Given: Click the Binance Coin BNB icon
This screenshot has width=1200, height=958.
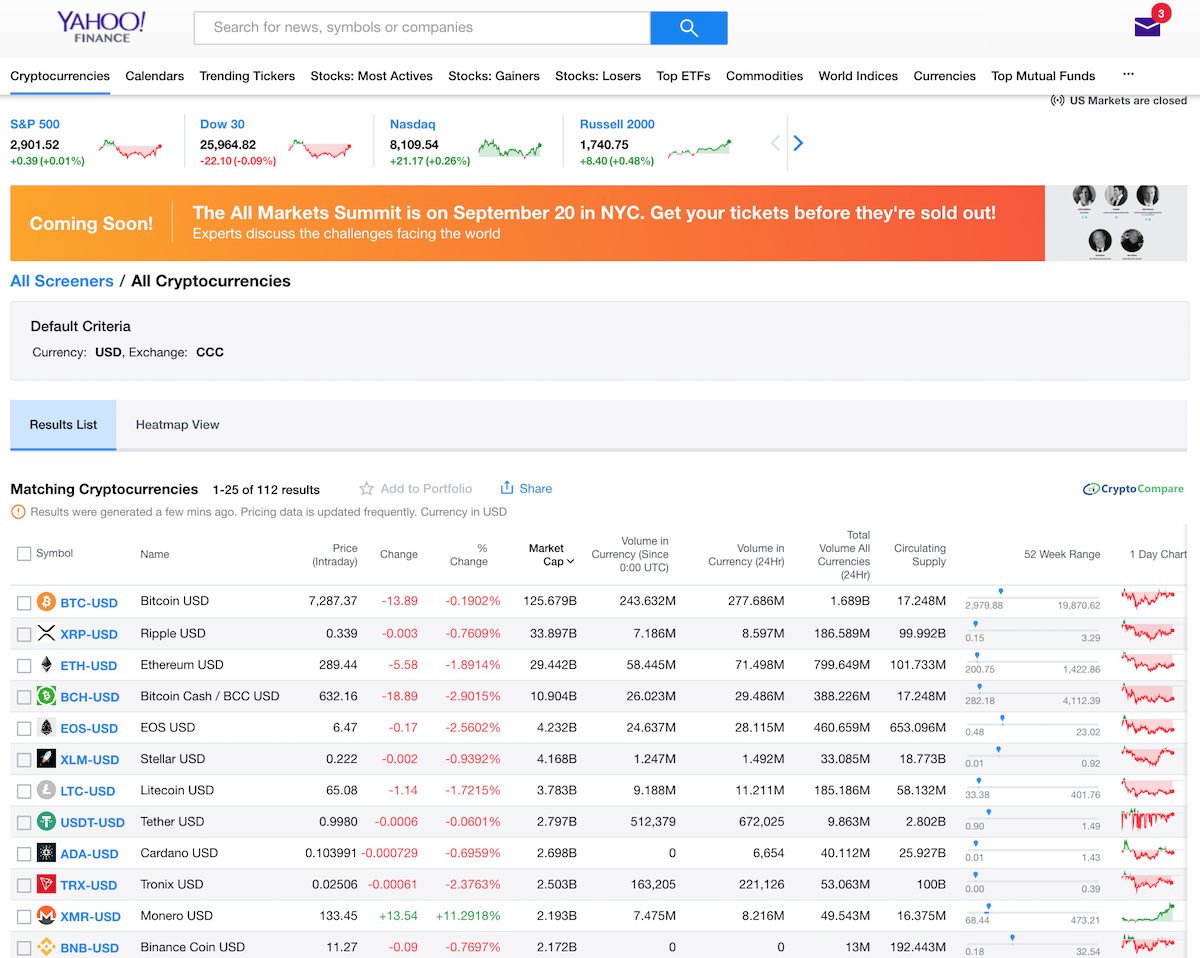Looking at the screenshot, I should (46, 947).
